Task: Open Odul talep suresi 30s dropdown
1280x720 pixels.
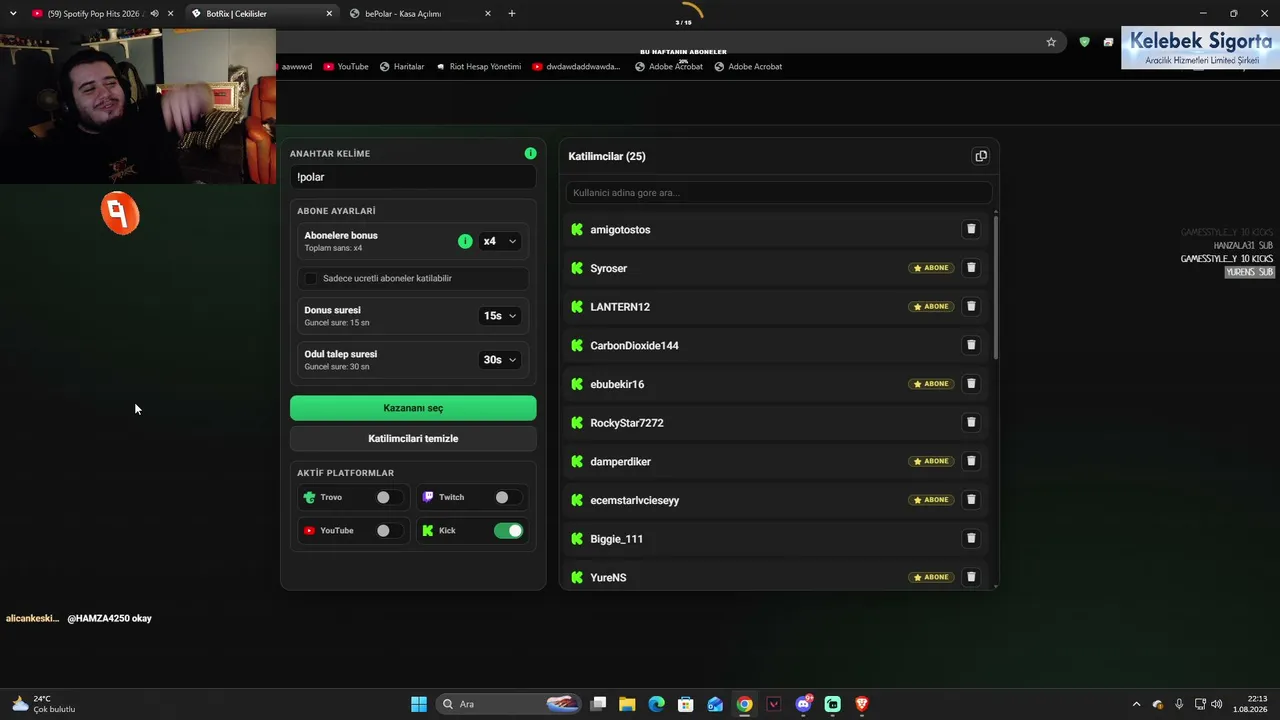Action: 499,360
